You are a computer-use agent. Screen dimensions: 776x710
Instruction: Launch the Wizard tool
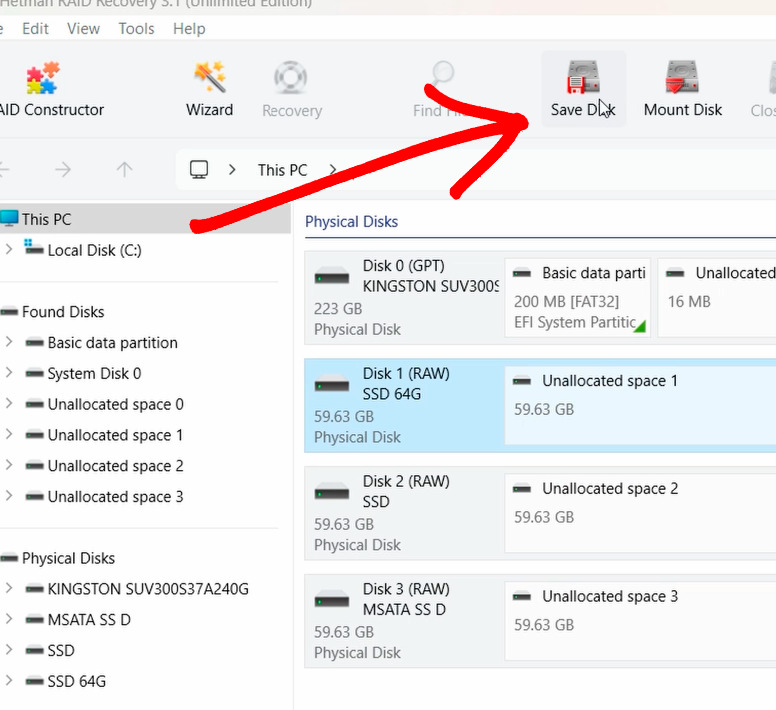pos(209,89)
